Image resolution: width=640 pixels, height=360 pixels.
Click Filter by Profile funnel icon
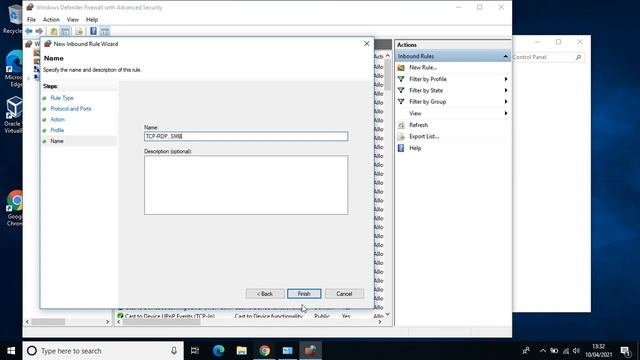click(x=401, y=79)
